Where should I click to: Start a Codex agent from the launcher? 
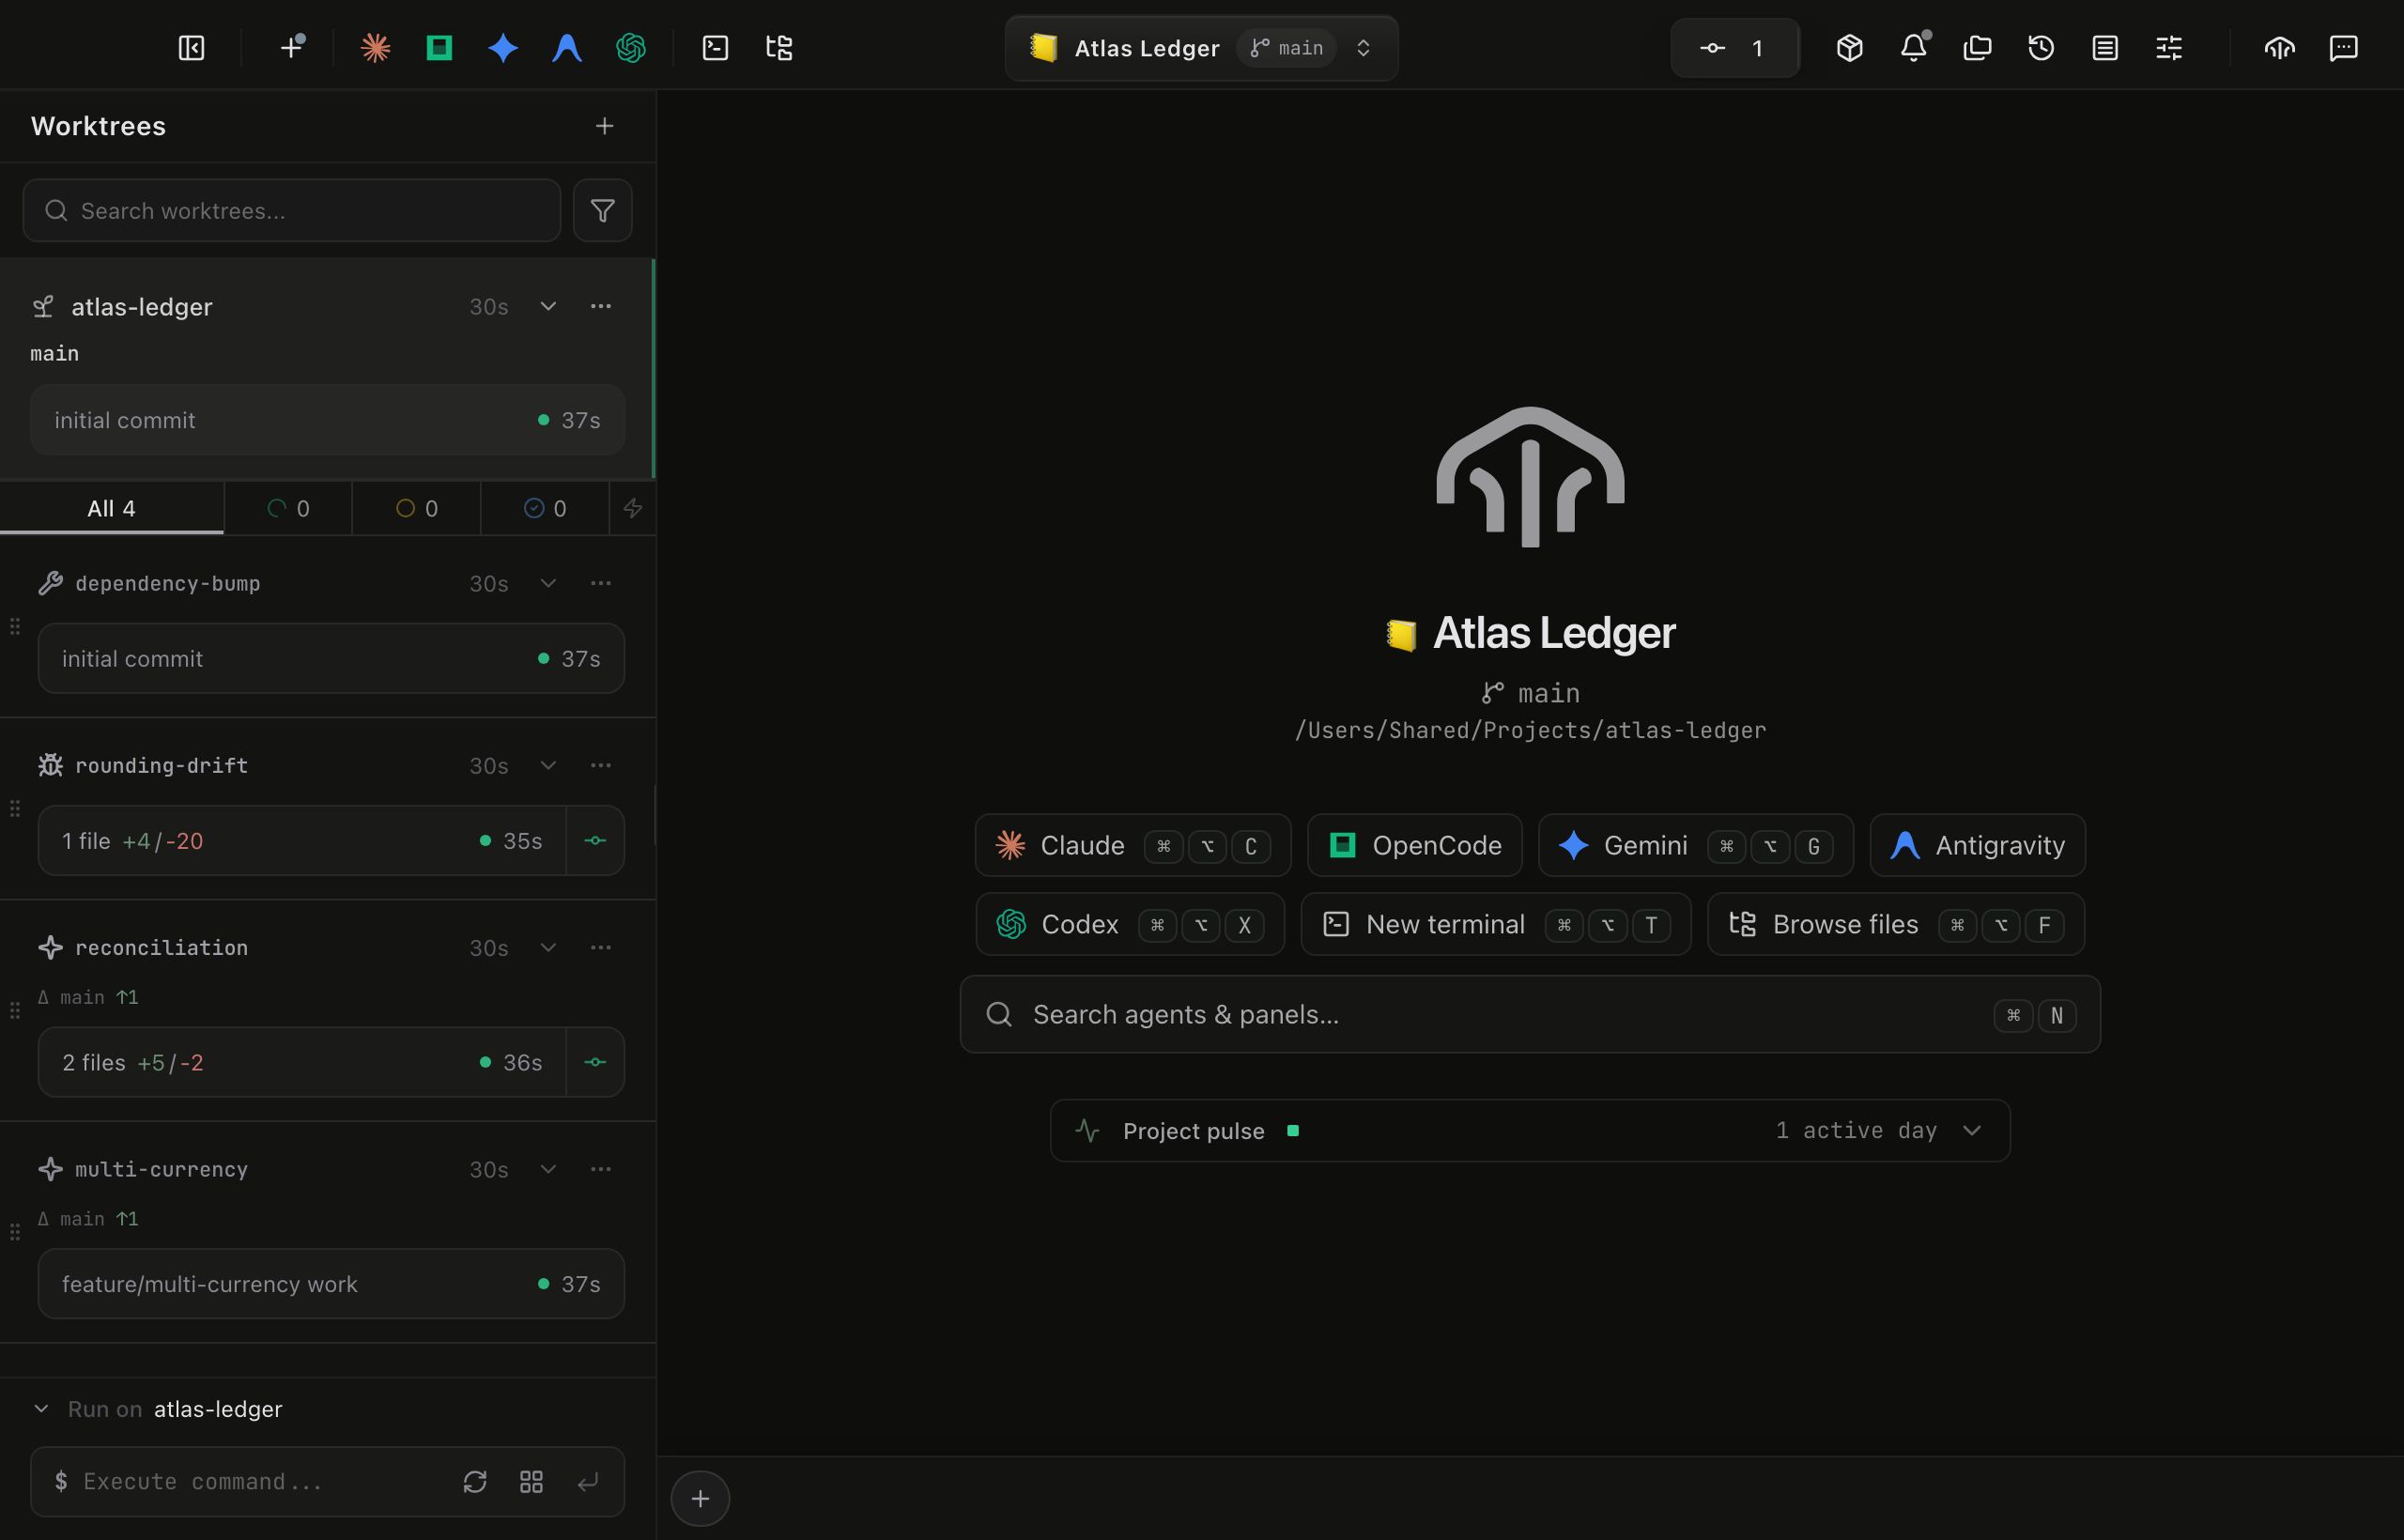pos(1130,924)
